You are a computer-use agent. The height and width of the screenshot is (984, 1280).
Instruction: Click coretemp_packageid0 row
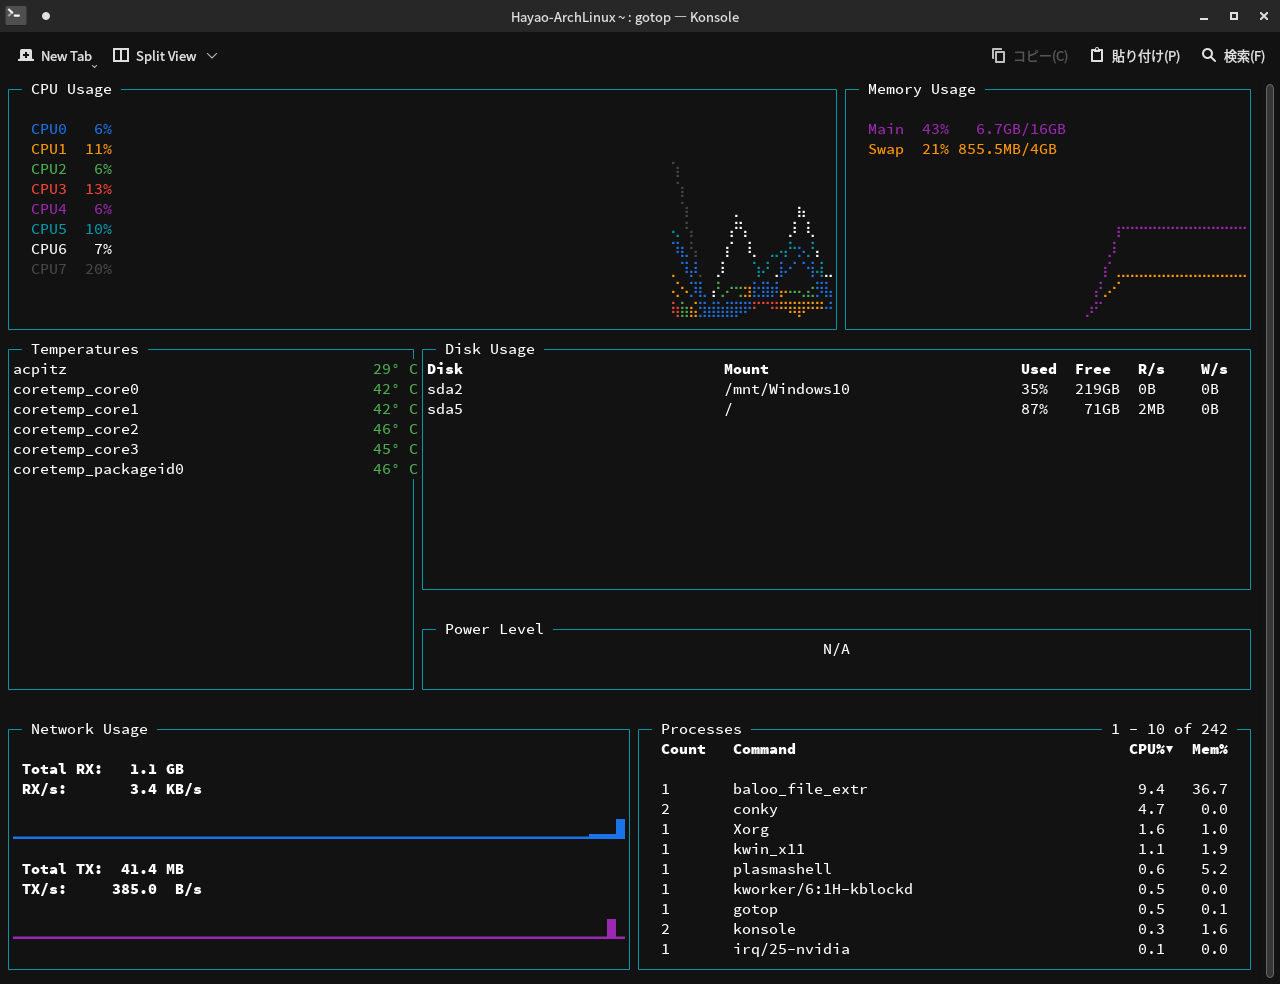point(215,469)
